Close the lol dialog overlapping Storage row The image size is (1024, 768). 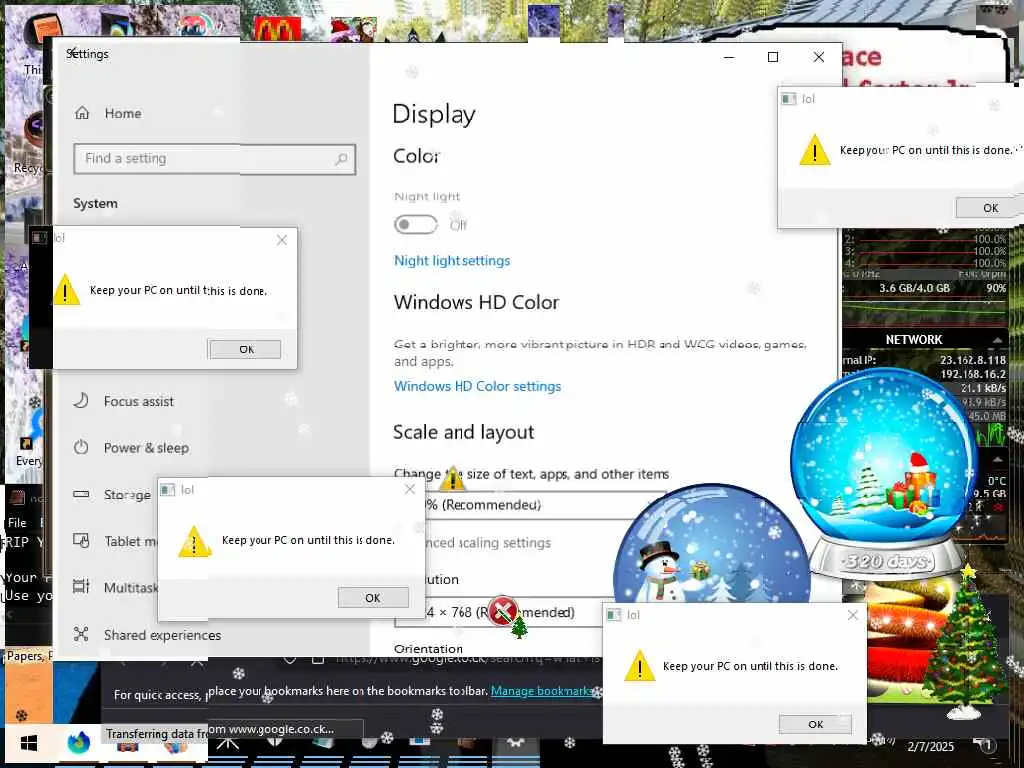pos(409,489)
